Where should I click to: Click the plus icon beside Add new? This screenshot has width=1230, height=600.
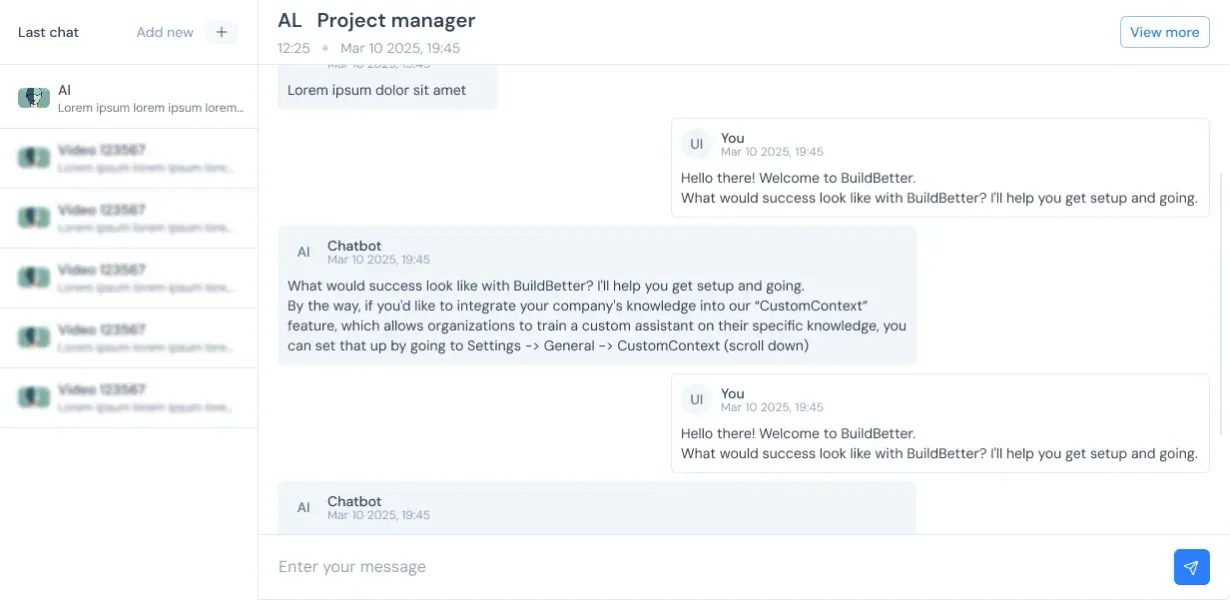tap(222, 32)
